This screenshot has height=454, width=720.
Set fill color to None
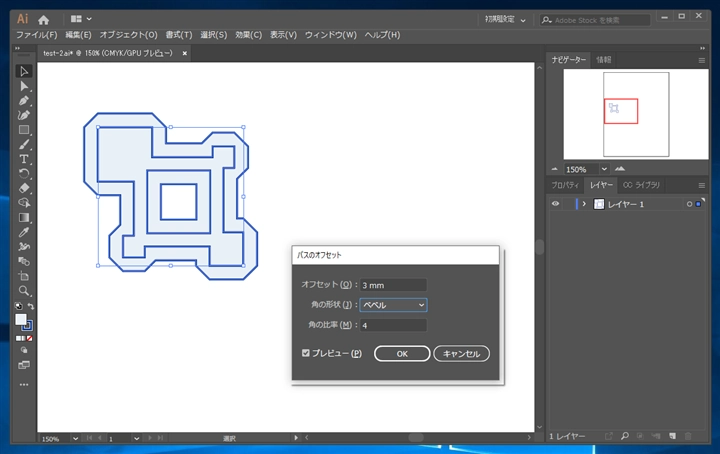(x=30, y=338)
